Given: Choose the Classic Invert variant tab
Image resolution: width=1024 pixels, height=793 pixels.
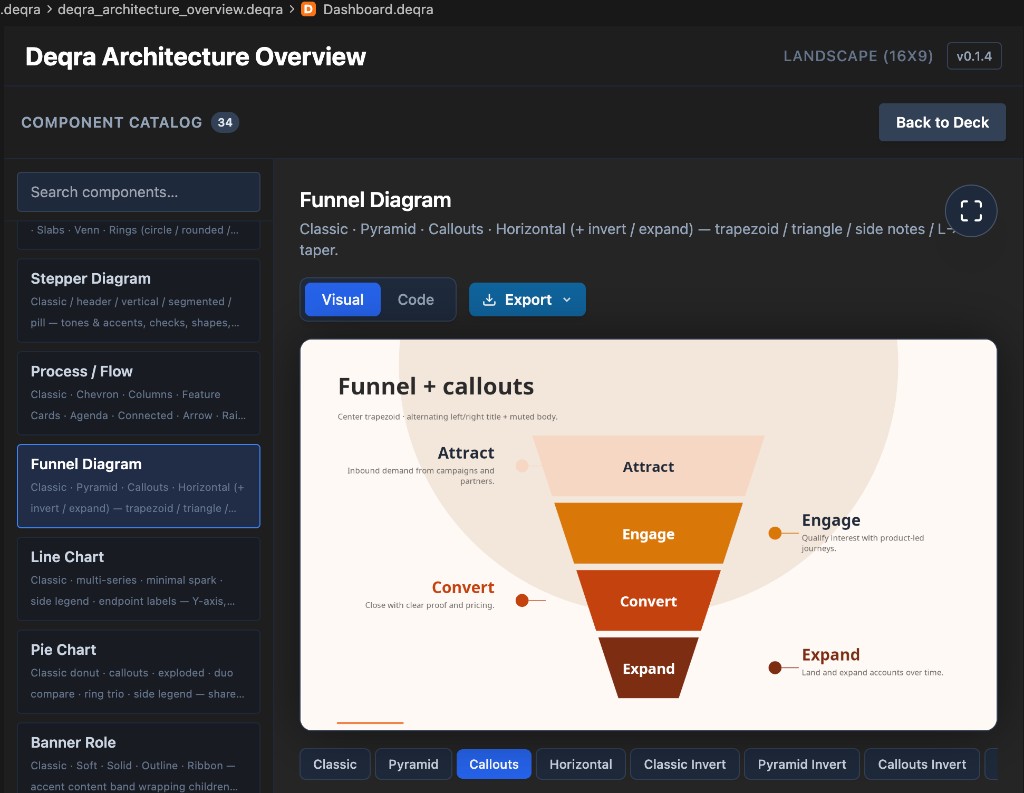Looking at the screenshot, I should 684,764.
